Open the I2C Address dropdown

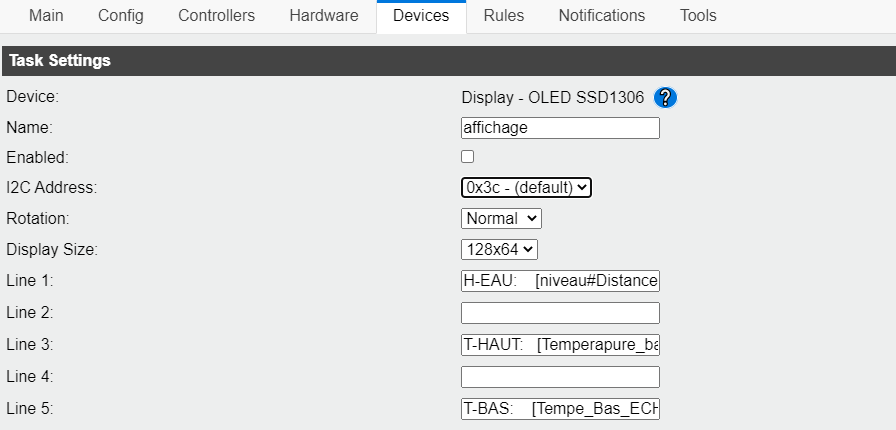pos(526,187)
